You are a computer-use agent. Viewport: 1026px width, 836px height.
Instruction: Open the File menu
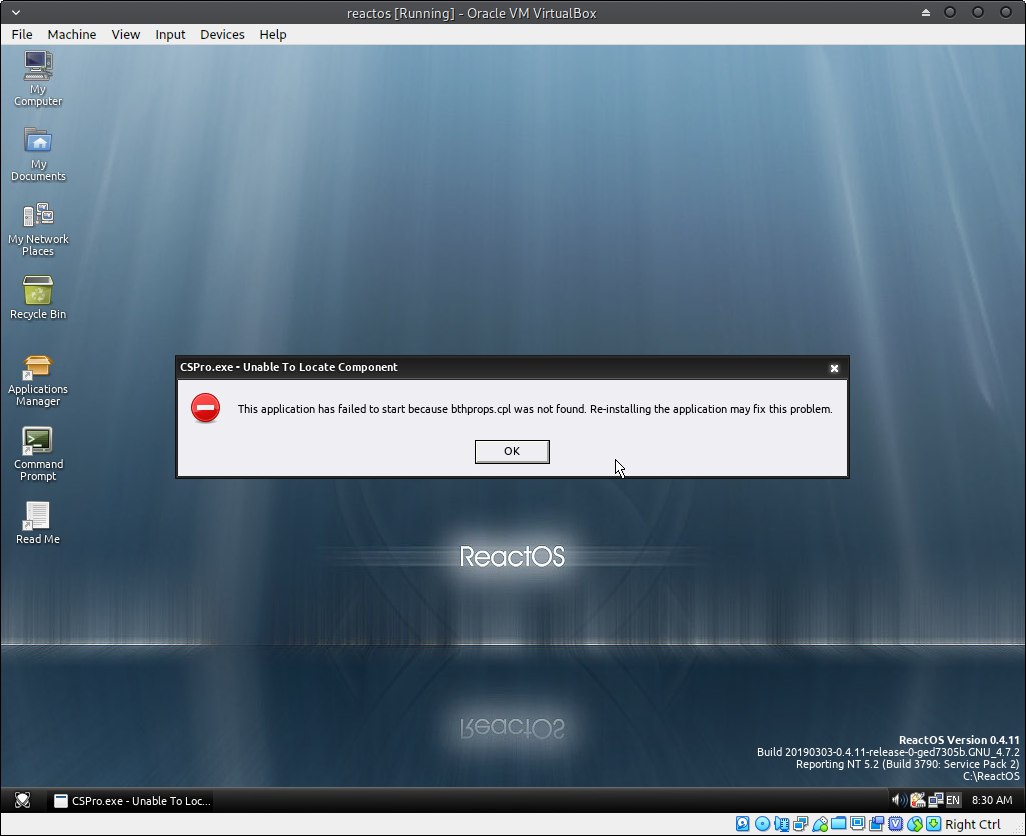click(22, 34)
